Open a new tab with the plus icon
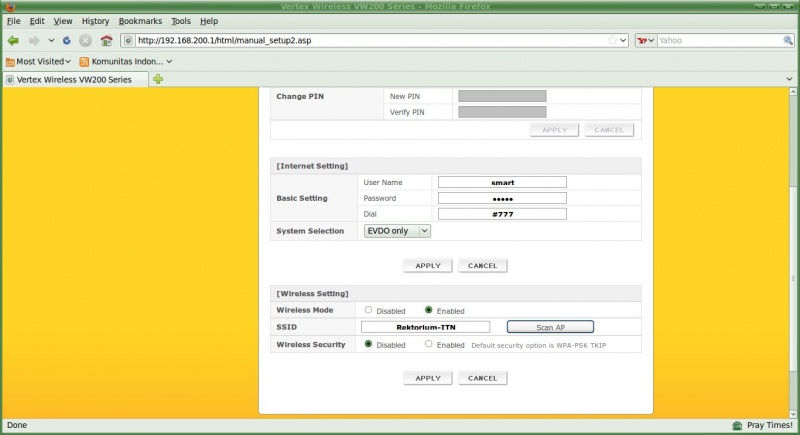Viewport: 800px width, 435px height. [x=158, y=79]
